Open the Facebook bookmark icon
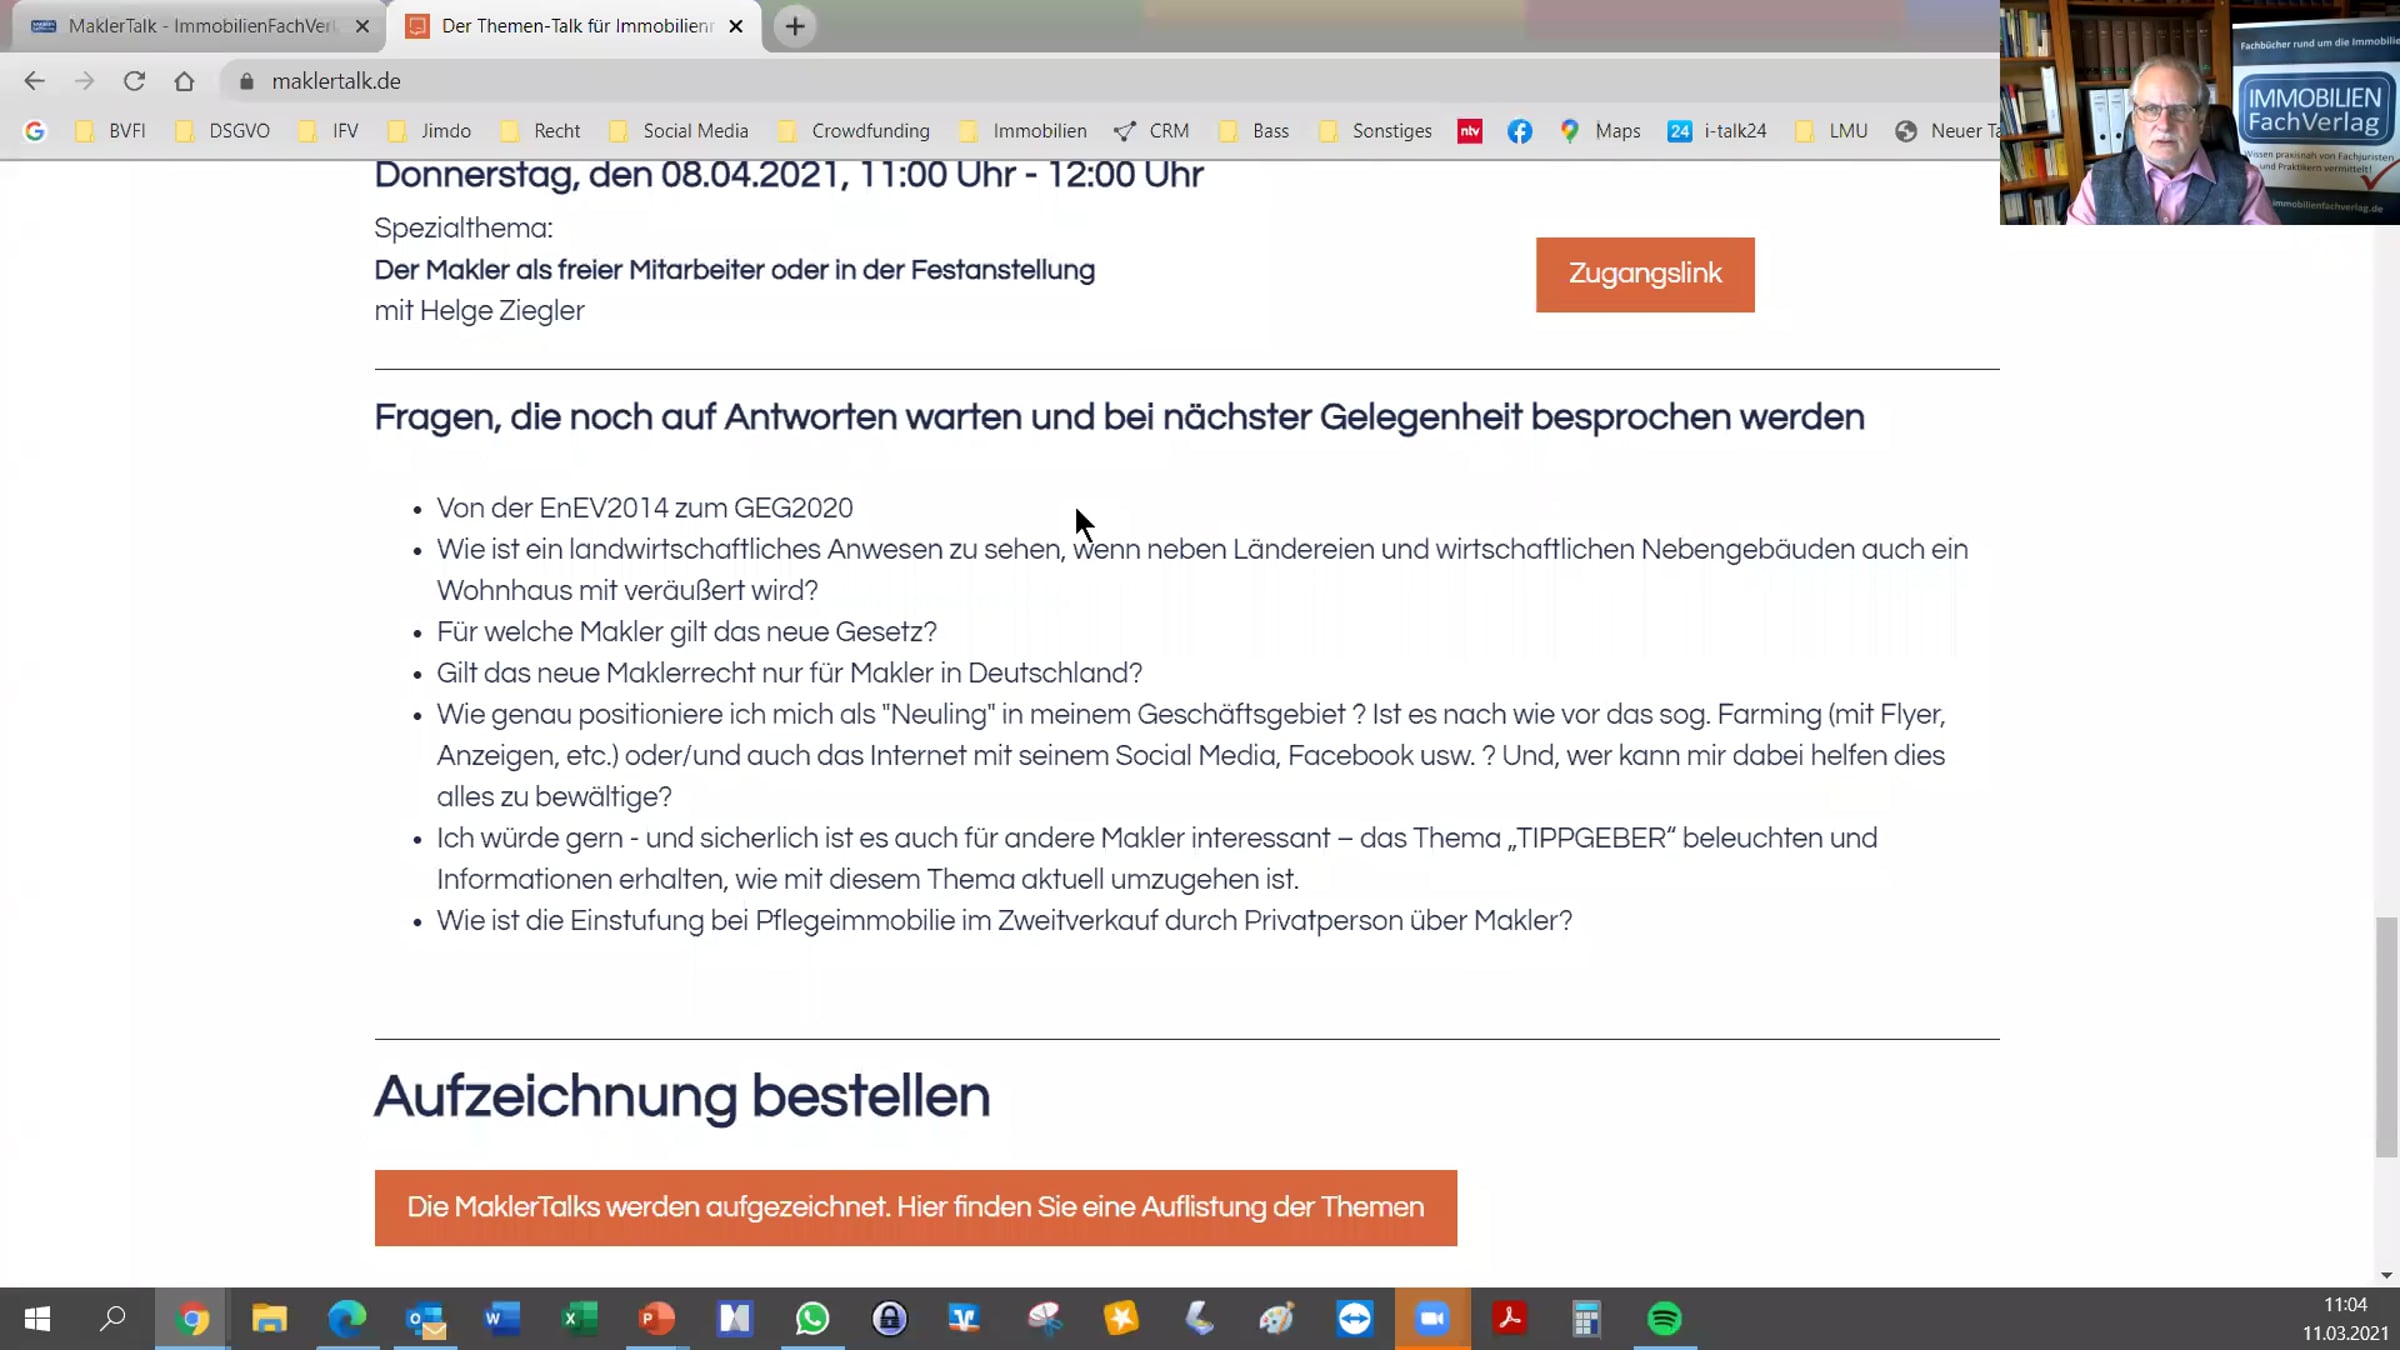This screenshot has width=2400, height=1350. click(1519, 131)
